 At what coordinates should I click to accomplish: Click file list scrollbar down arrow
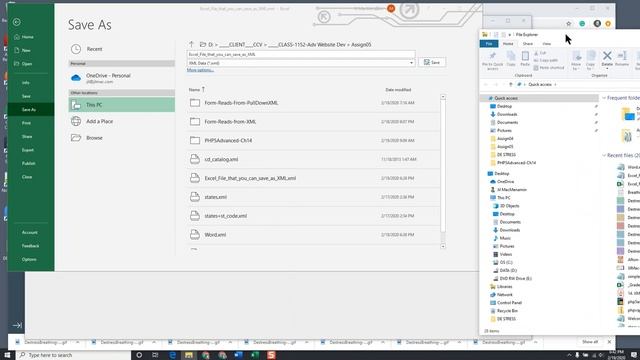pos(443,246)
